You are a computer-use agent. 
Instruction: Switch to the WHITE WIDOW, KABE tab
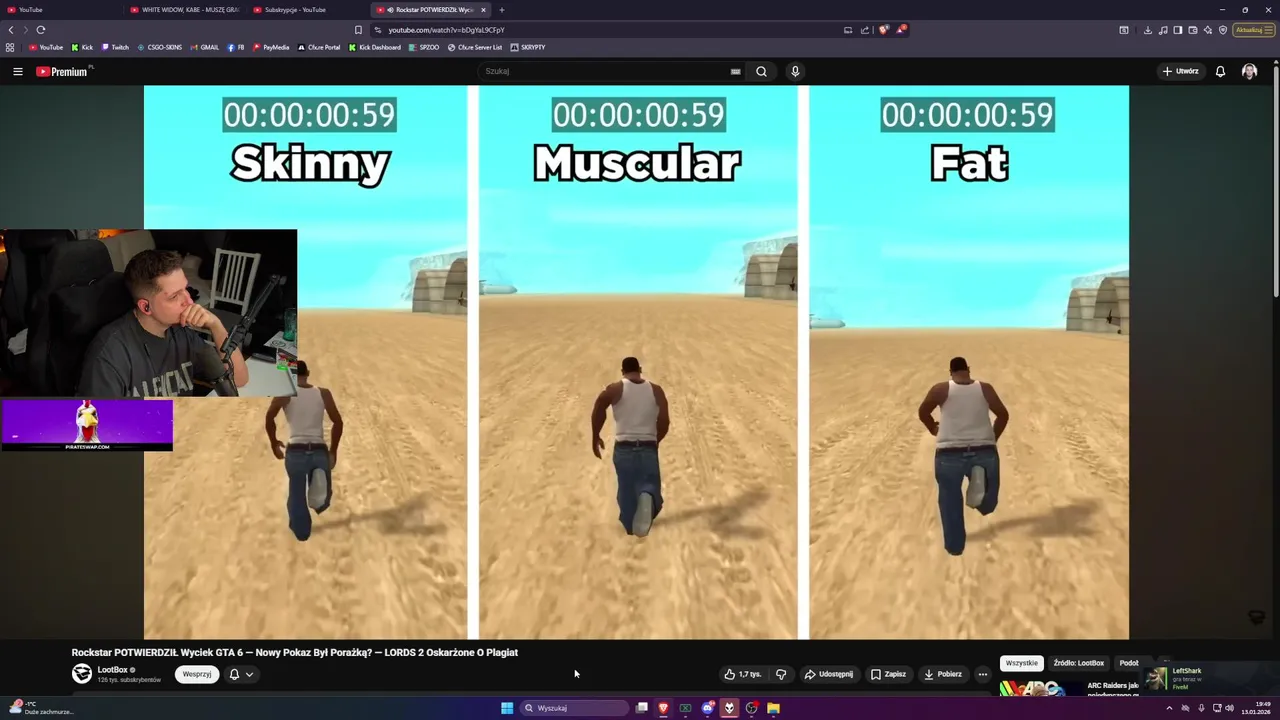click(x=185, y=10)
